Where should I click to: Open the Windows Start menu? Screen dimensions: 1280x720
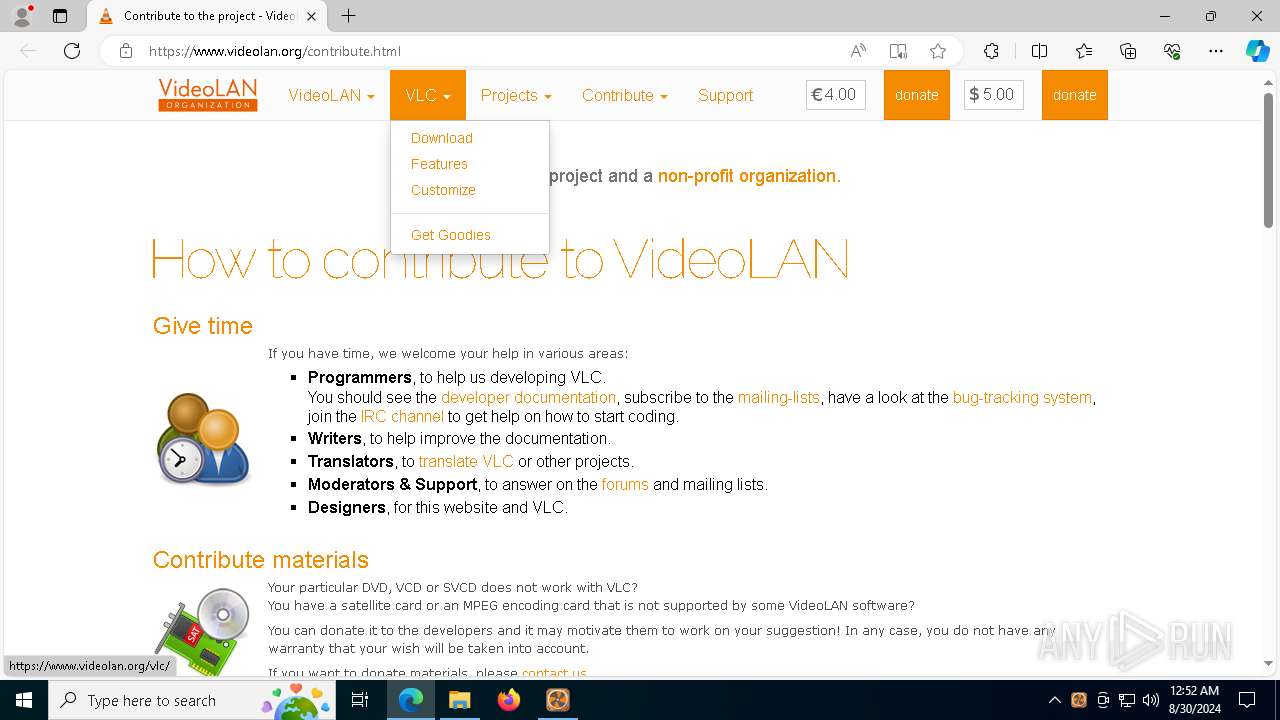(24, 700)
